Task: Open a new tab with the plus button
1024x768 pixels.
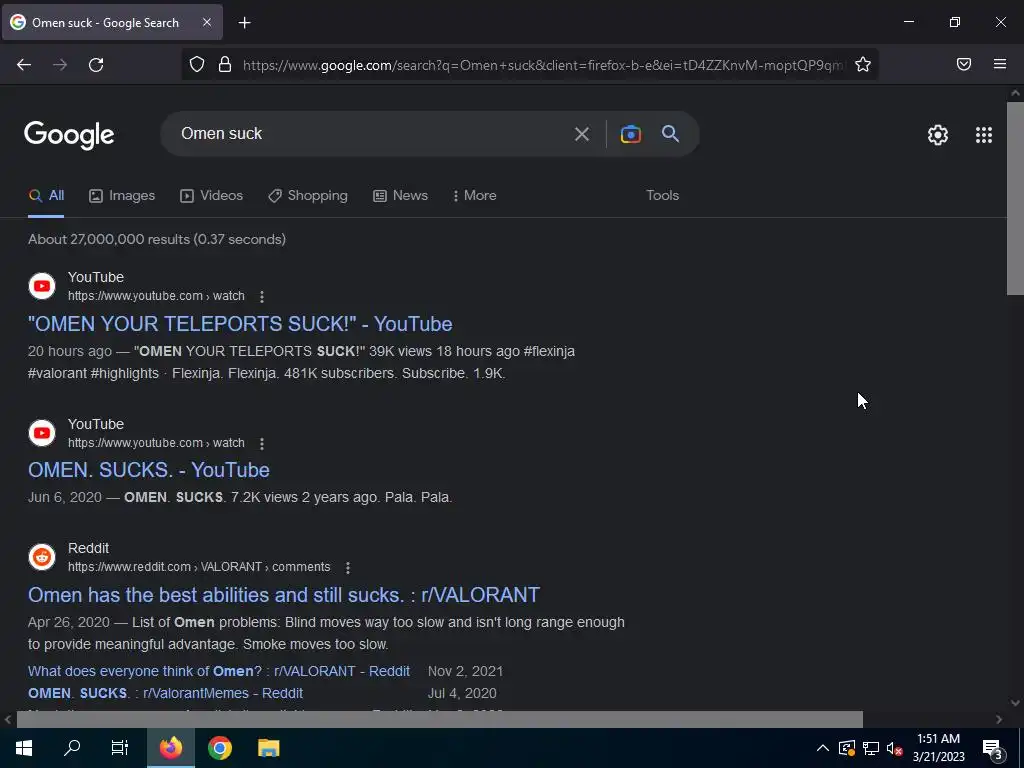Action: click(x=244, y=23)
